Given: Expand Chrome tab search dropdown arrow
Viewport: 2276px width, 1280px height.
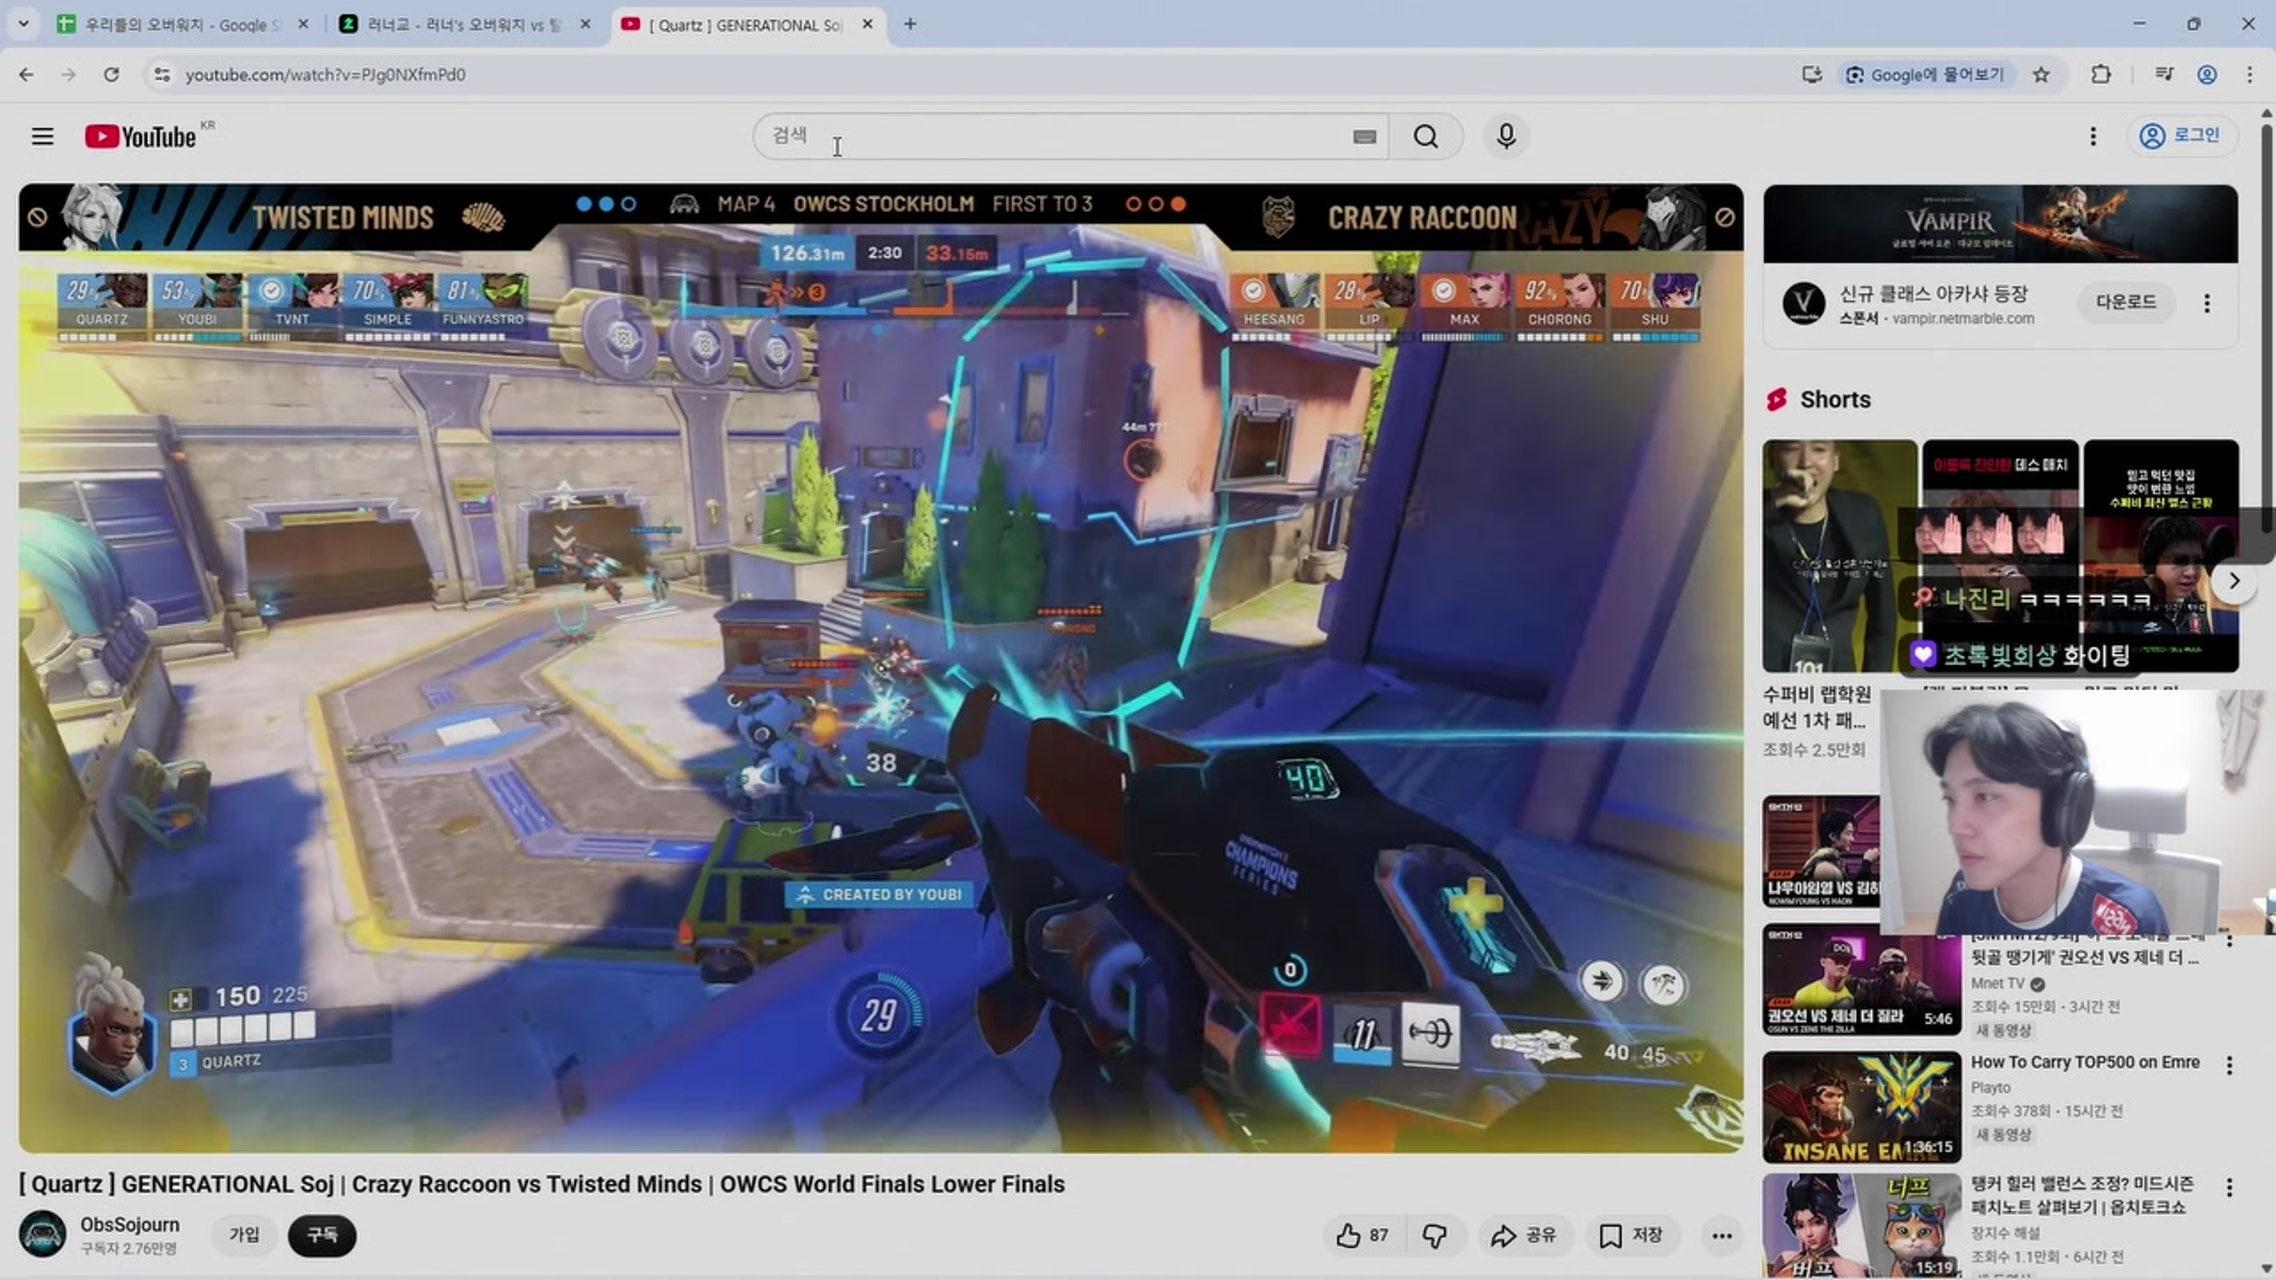Looking at the screenshot, I should 23,24.
